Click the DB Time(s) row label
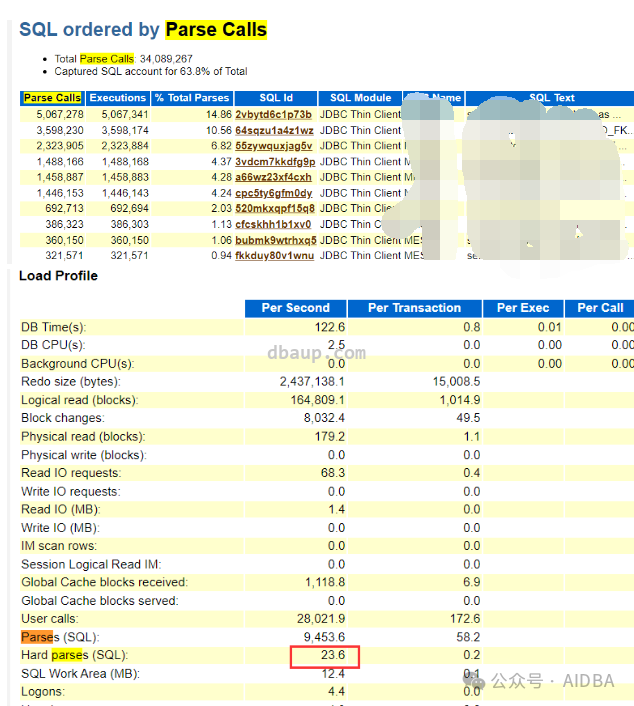 coord(54,327)
